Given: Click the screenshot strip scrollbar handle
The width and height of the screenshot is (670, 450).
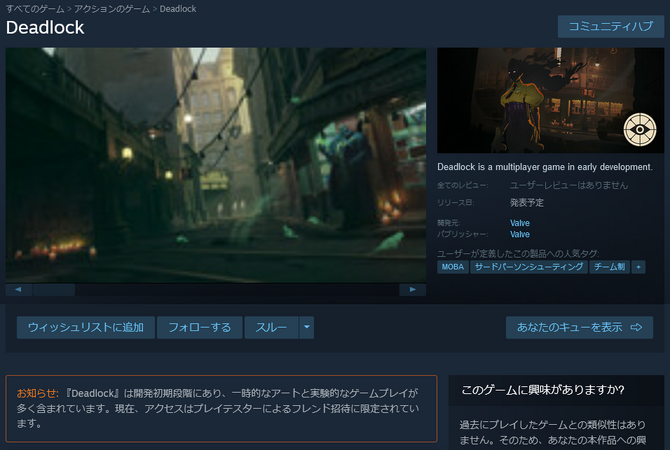Looking at the screenshot, I should point(50,290).
